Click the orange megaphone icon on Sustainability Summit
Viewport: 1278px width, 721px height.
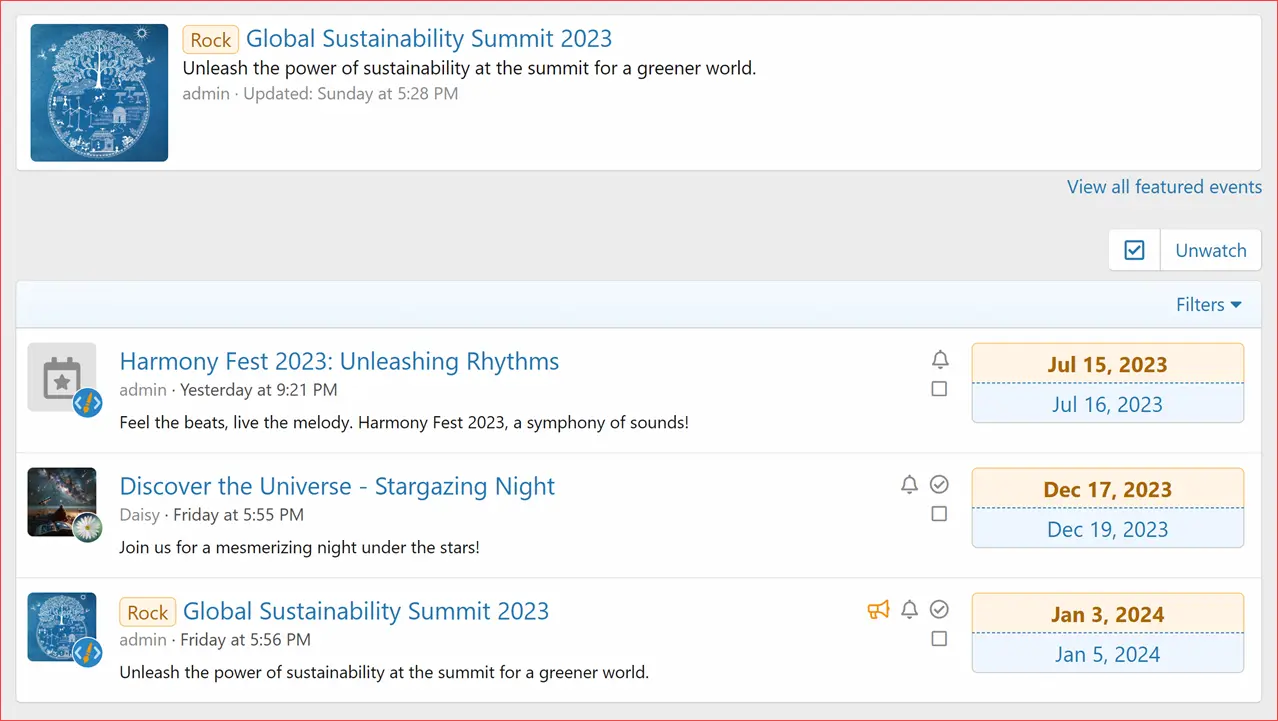[878, 609]
